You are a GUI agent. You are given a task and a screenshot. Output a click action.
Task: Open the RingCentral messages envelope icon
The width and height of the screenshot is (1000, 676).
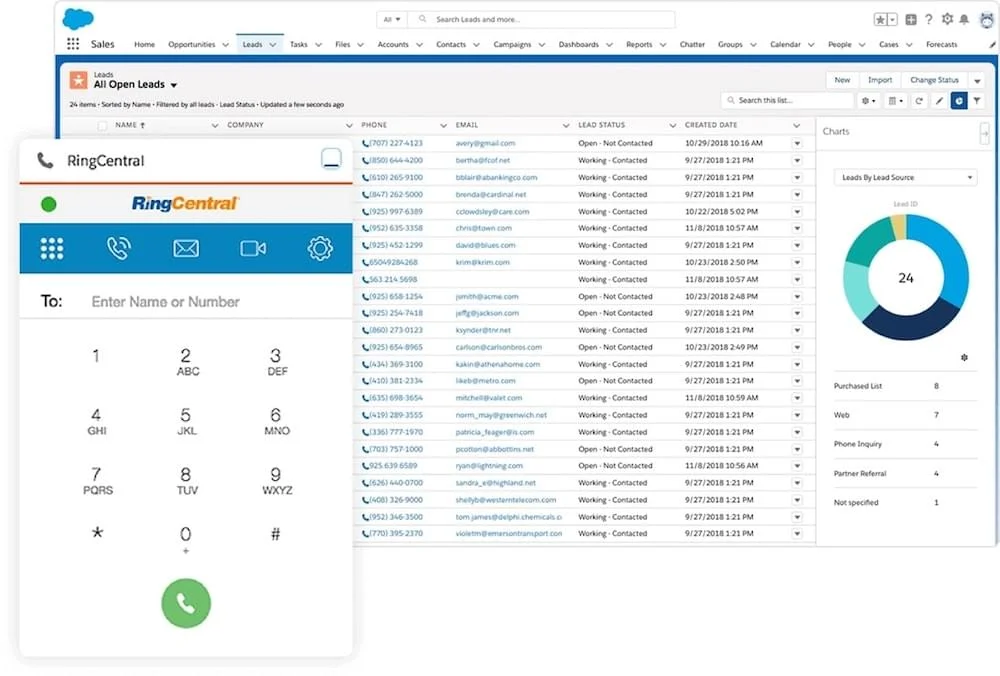(186, 249)
